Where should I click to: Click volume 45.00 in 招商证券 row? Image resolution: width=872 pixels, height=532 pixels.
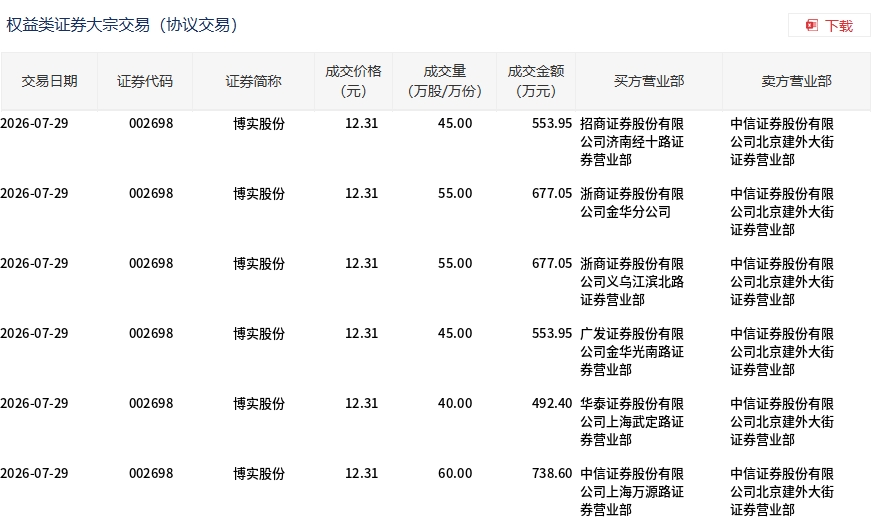click(x=455, y=123)
